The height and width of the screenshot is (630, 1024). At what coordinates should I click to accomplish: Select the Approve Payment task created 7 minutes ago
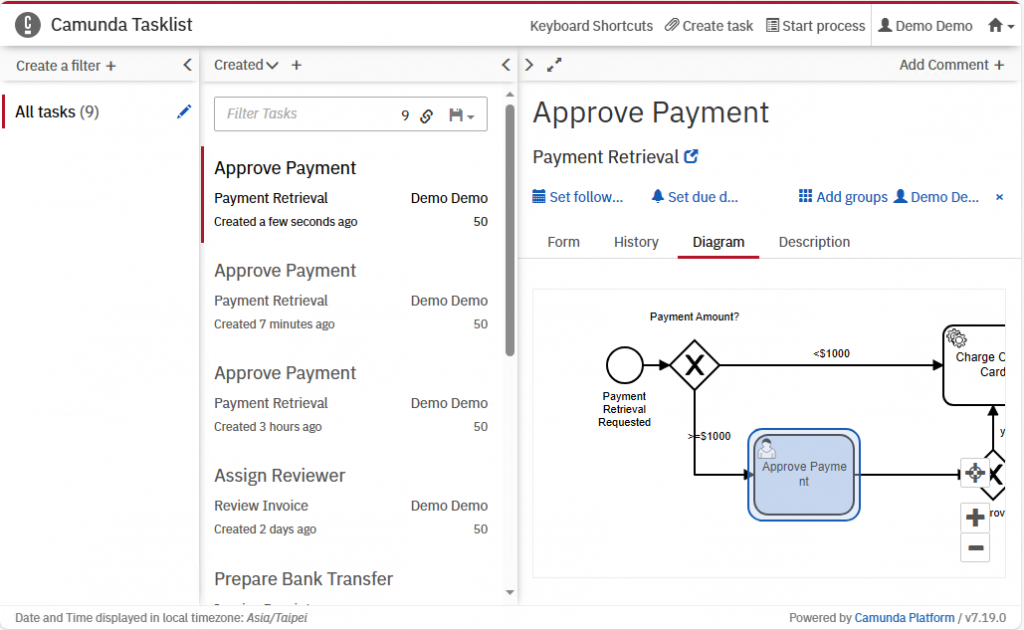click(x=351, y=297)
